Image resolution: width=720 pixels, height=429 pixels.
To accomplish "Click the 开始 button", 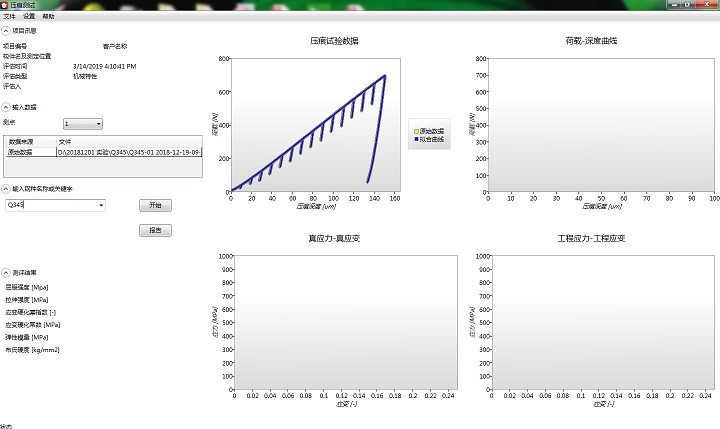I will click(154, 204).
